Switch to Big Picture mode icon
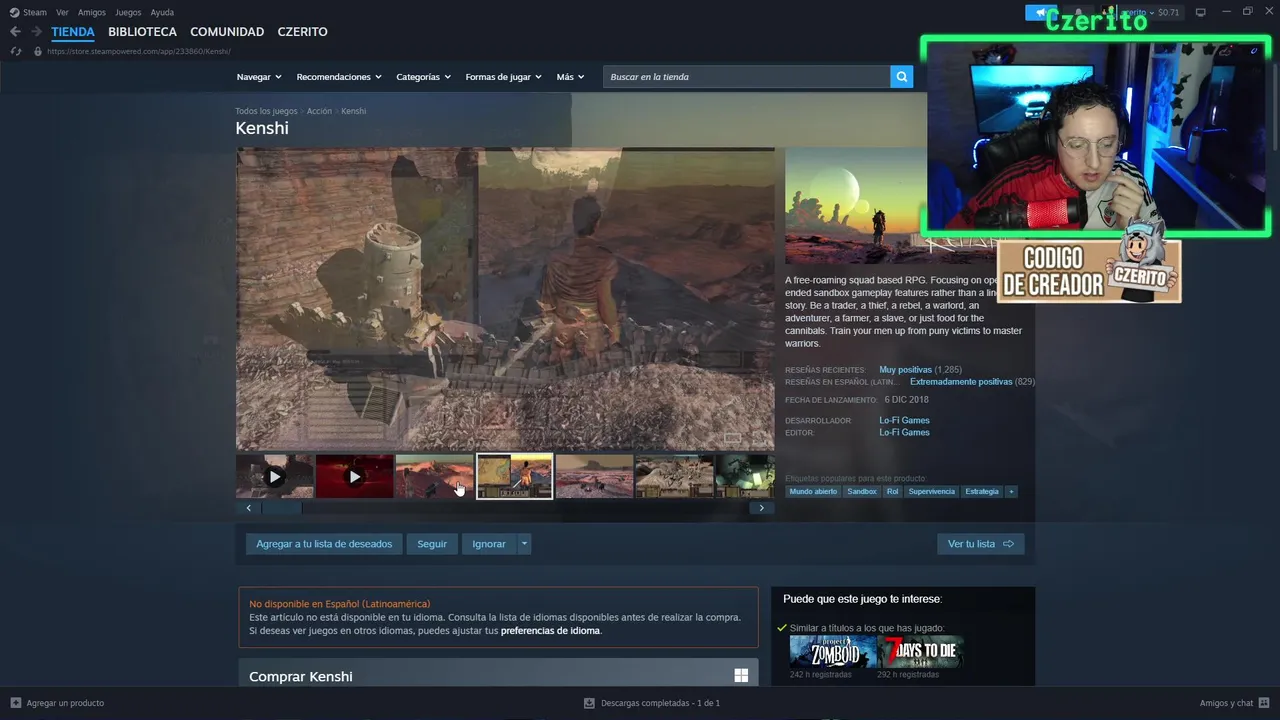The height and width of the screenshot is (720, 1280). [1201, 12]
